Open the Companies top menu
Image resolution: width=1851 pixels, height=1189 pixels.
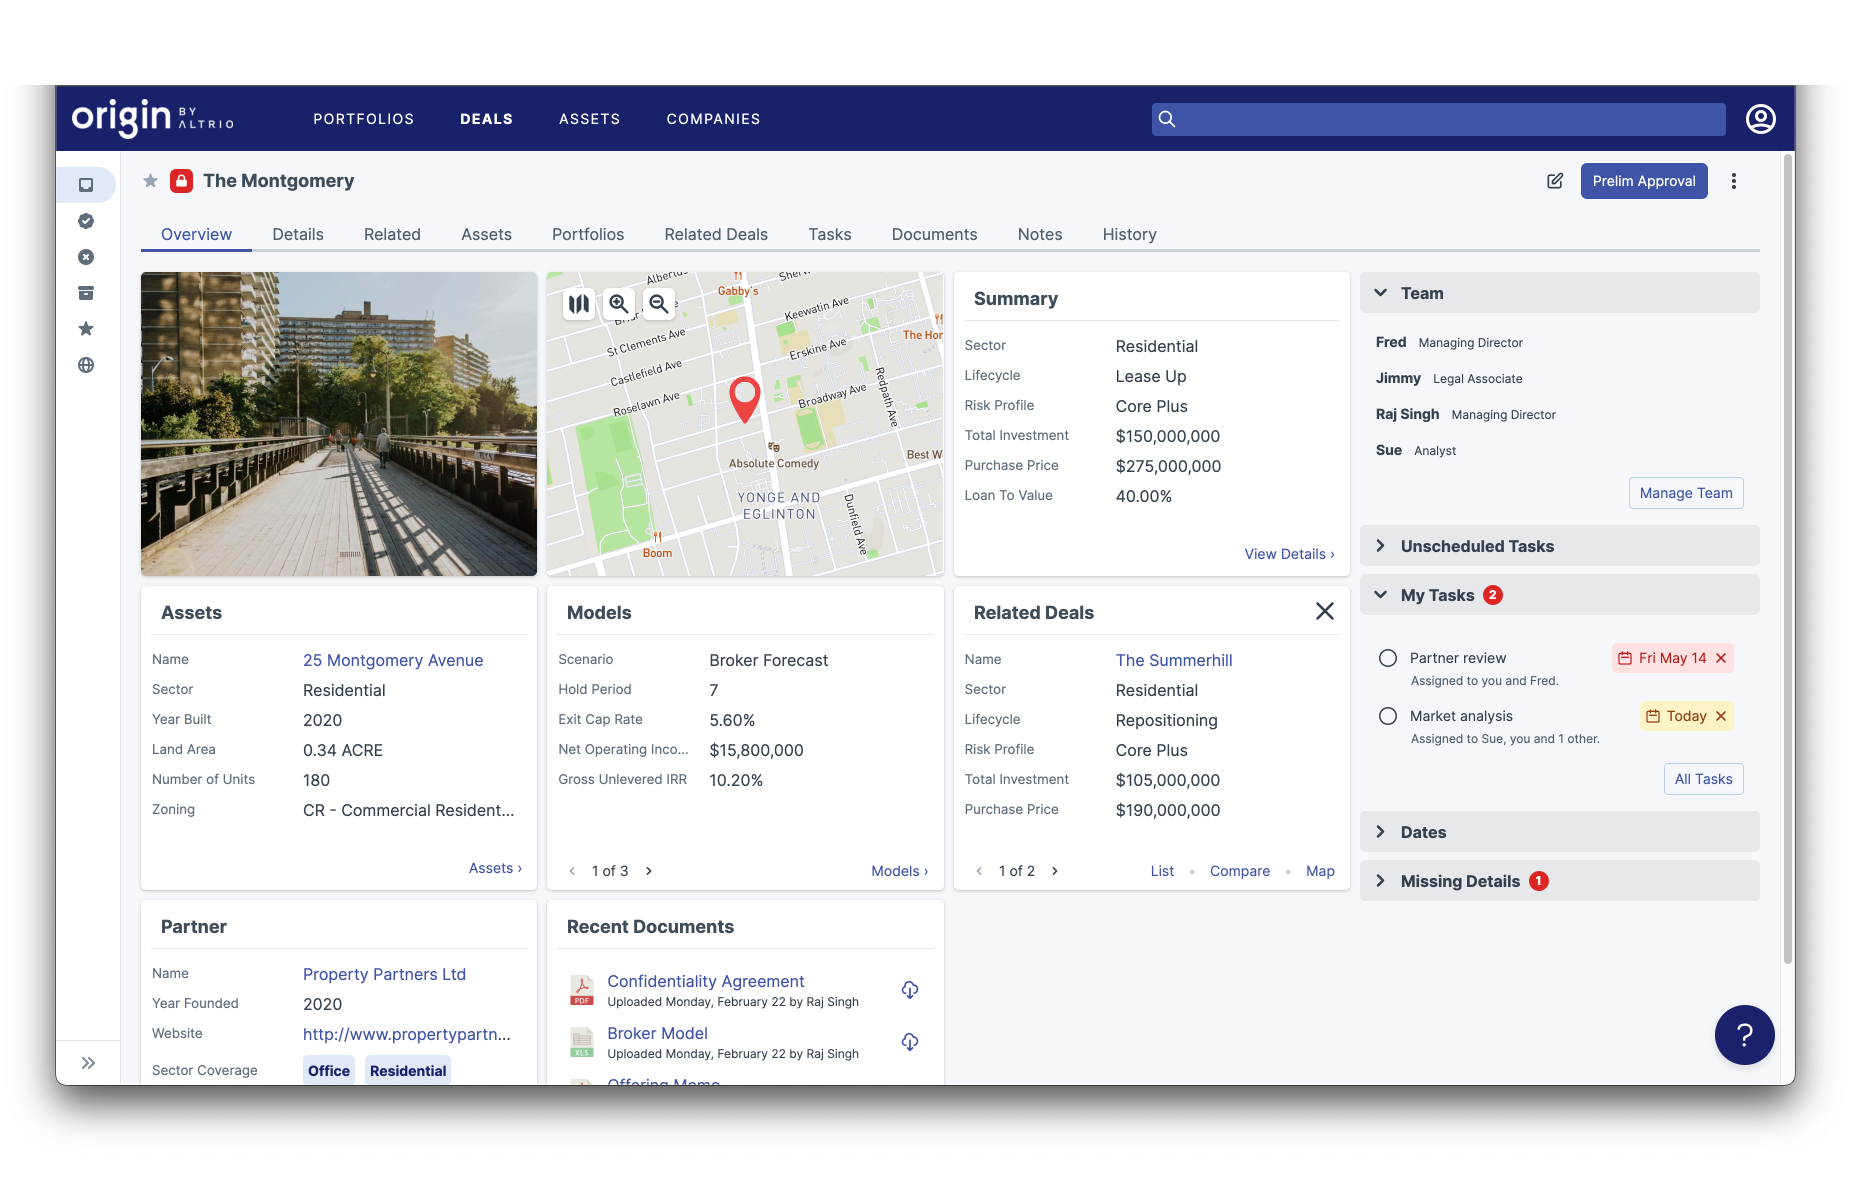click(713, 119)
